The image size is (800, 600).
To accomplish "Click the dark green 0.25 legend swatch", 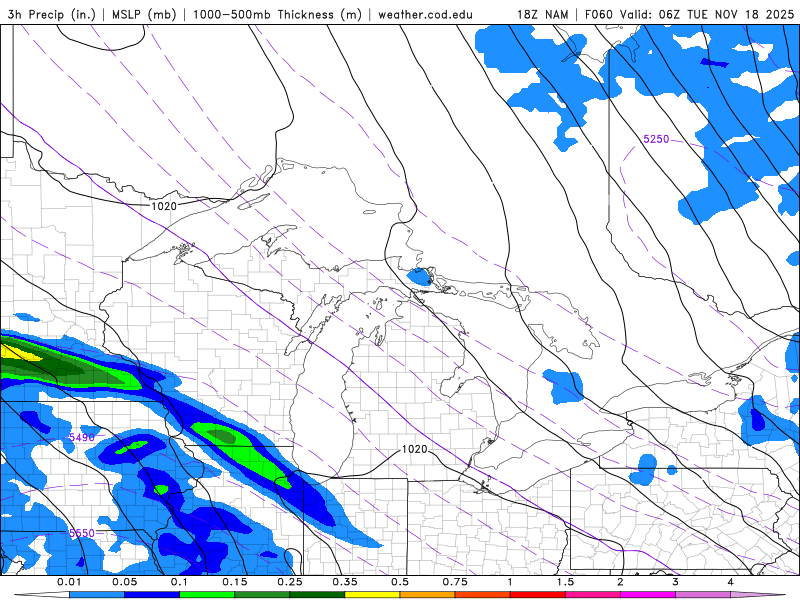I will click(x=317, y=595).
